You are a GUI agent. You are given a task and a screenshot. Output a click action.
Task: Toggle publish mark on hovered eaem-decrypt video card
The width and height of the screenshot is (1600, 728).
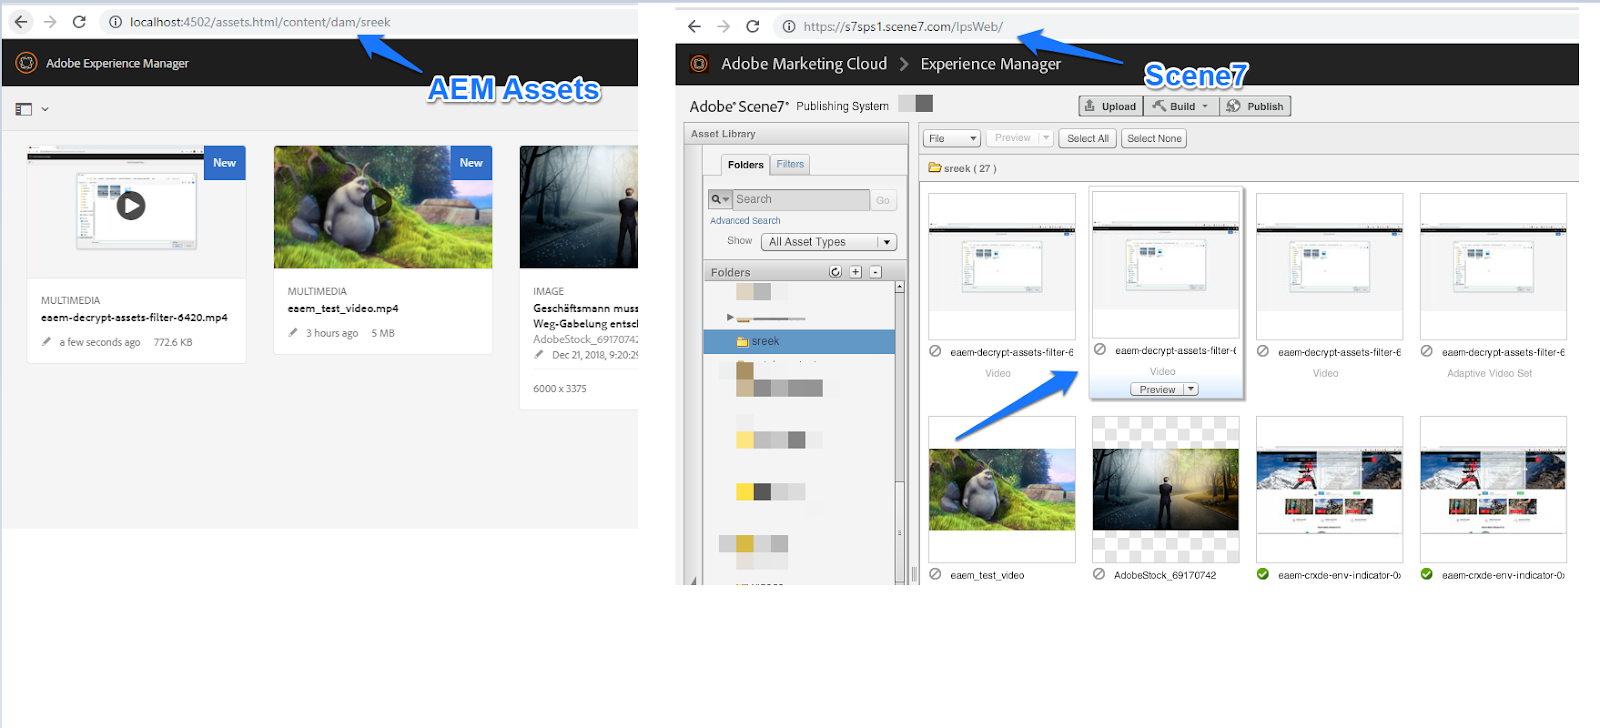pos(1100,350)
